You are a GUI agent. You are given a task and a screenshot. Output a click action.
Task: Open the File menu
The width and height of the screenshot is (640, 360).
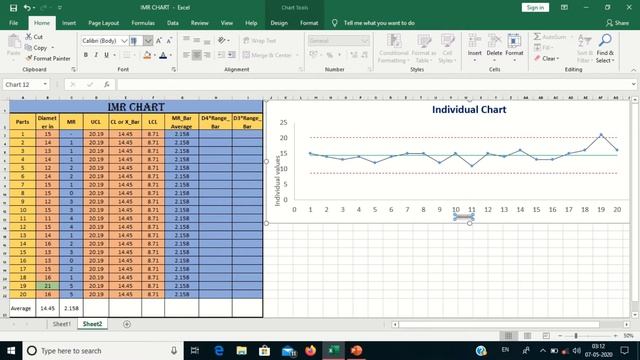click(13, 23)
